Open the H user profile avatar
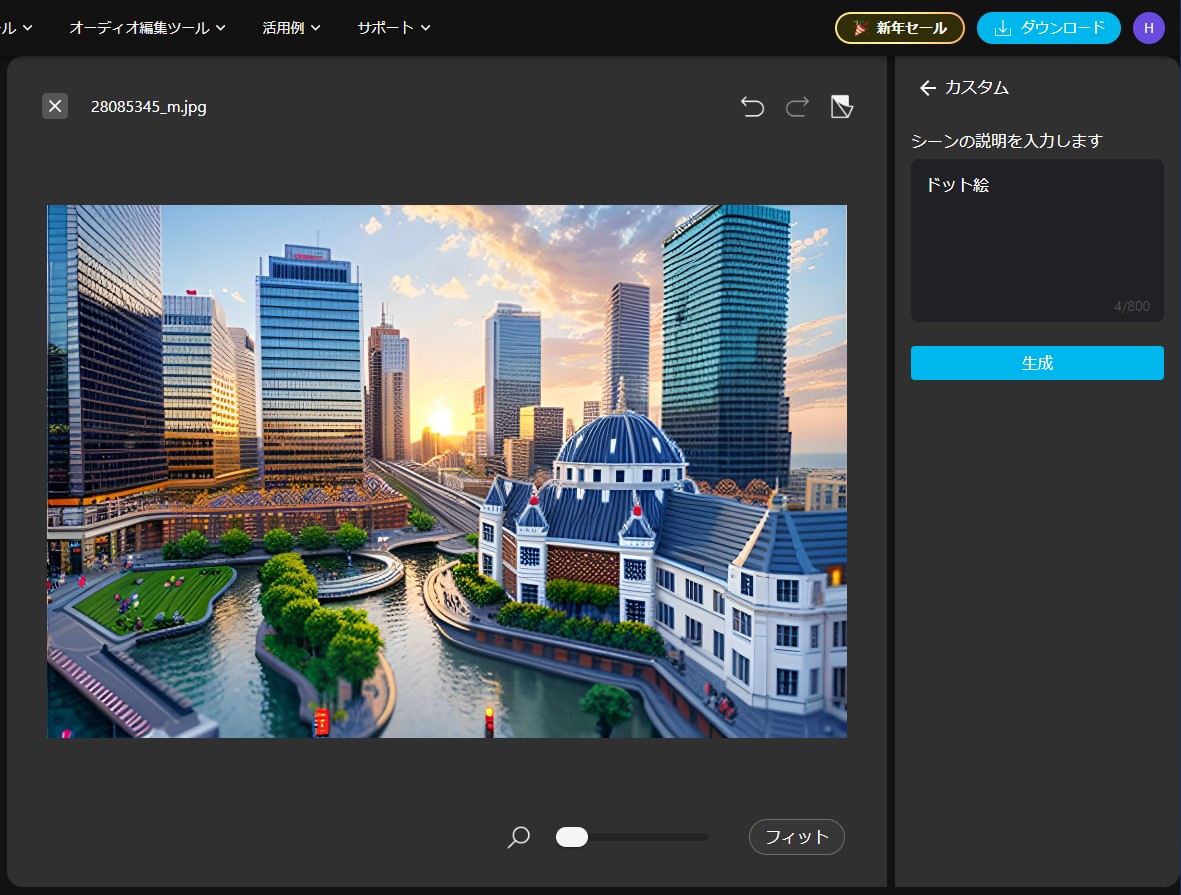The width and height of the screenshot is (1181, 895). click(1149, 28)
